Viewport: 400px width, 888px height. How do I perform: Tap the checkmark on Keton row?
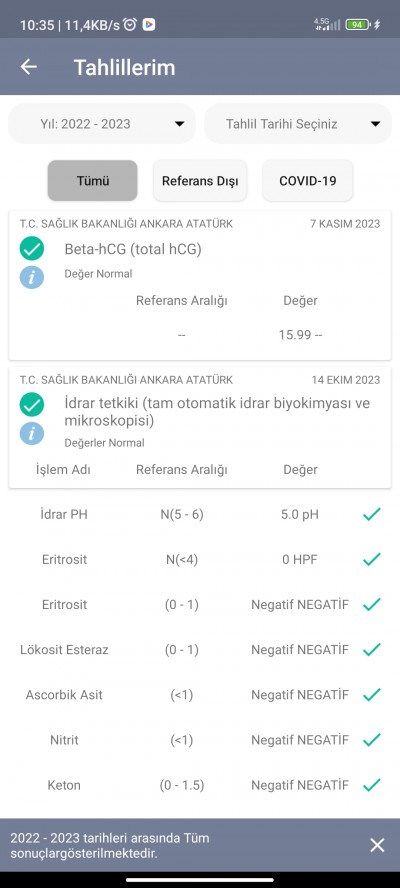click(372, 785)
